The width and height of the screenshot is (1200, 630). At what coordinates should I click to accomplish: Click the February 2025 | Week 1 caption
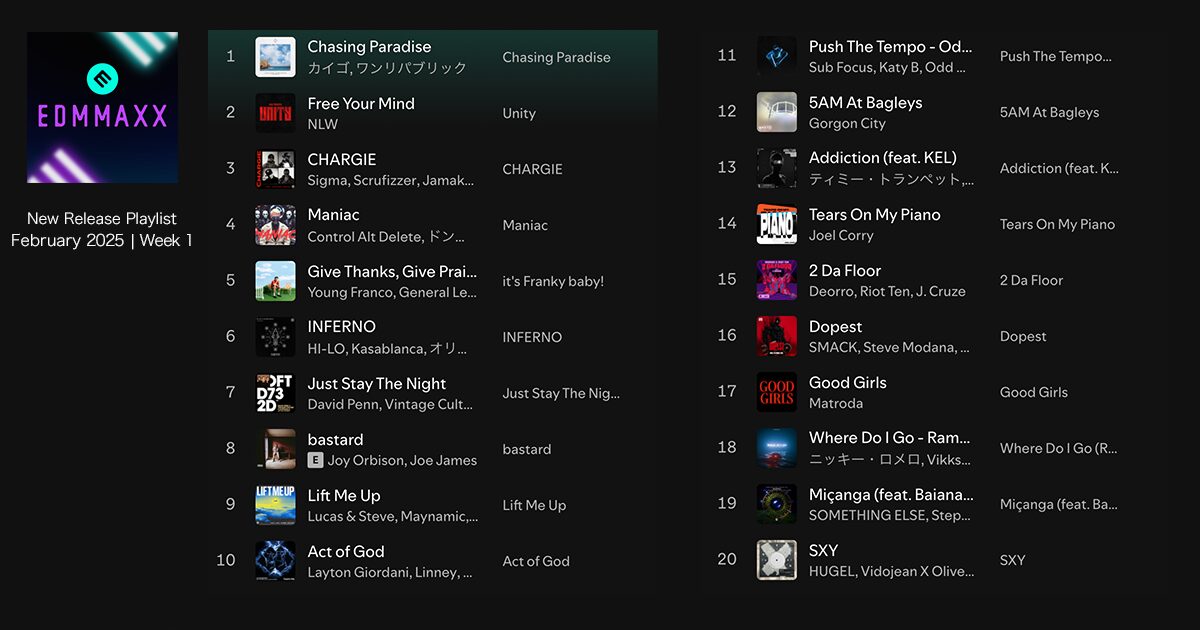pyautogui.click(x=102, y=241)
